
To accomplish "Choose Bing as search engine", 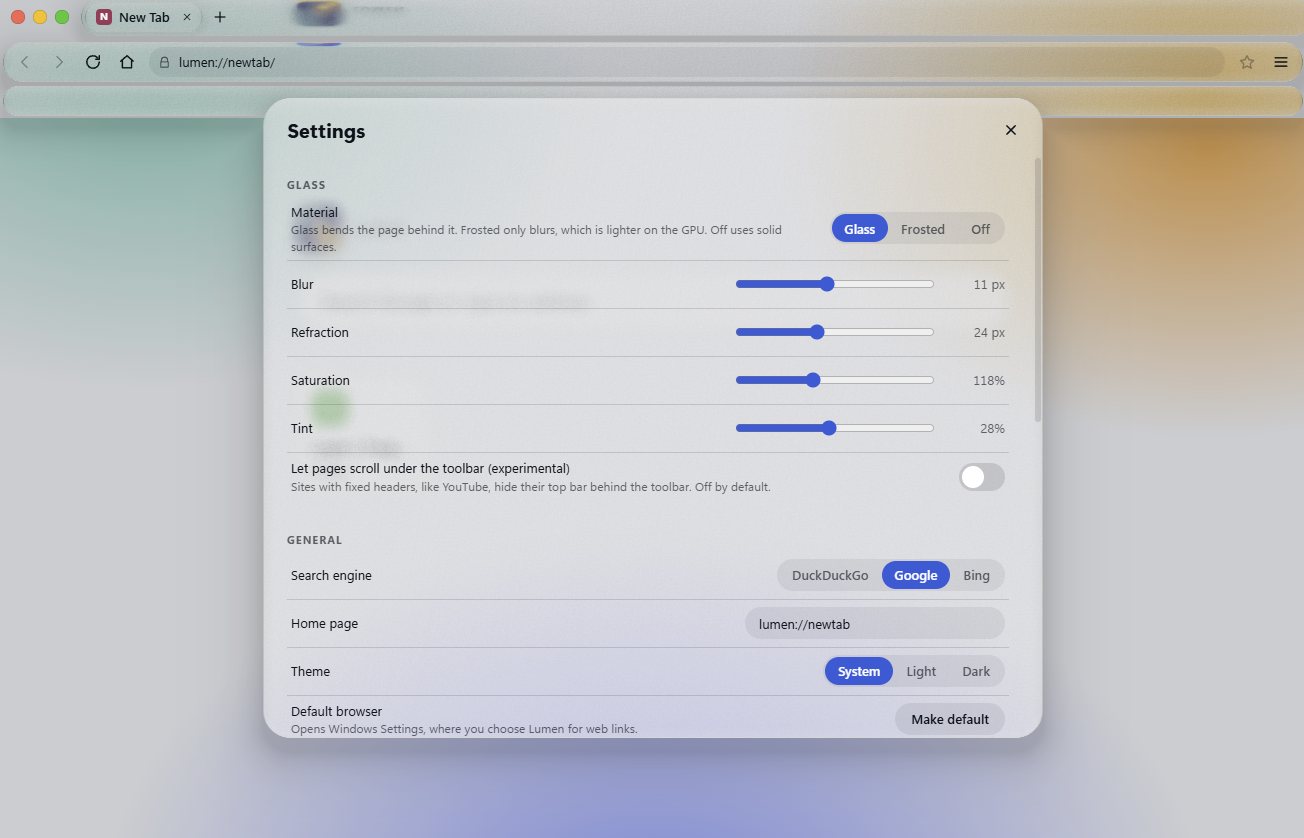I will point(976,575).
